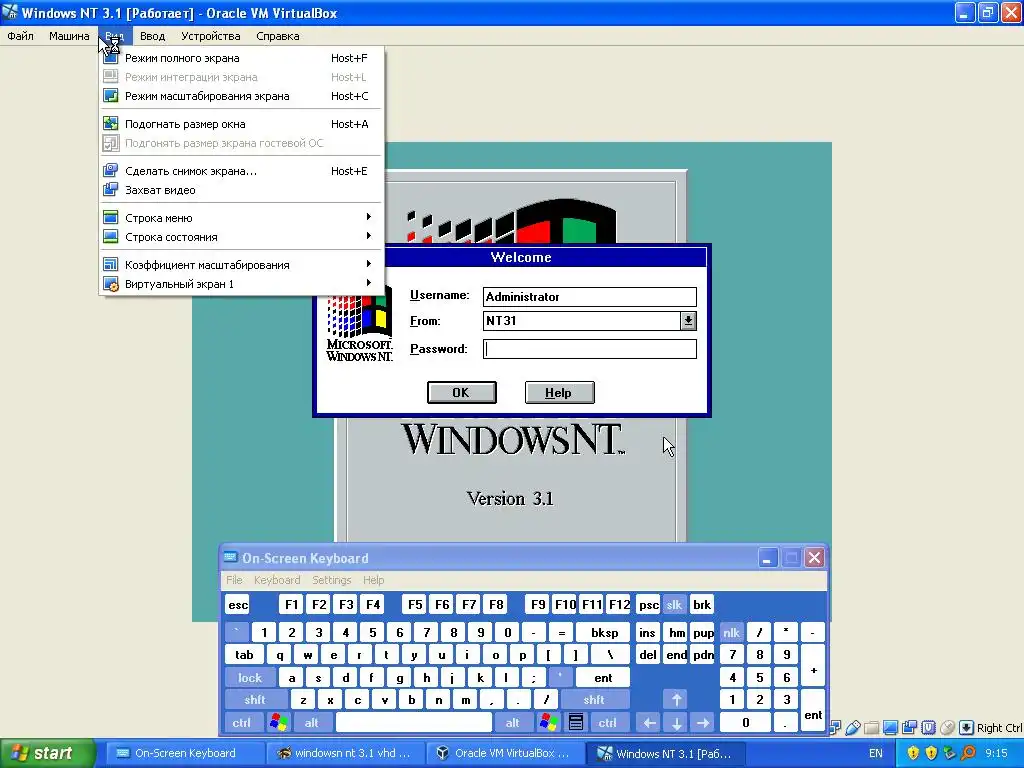Click the icon beside Строка меню
The height and width of the screenshot is (768, 1024).
pyautogui.click(x=110, y=218)
